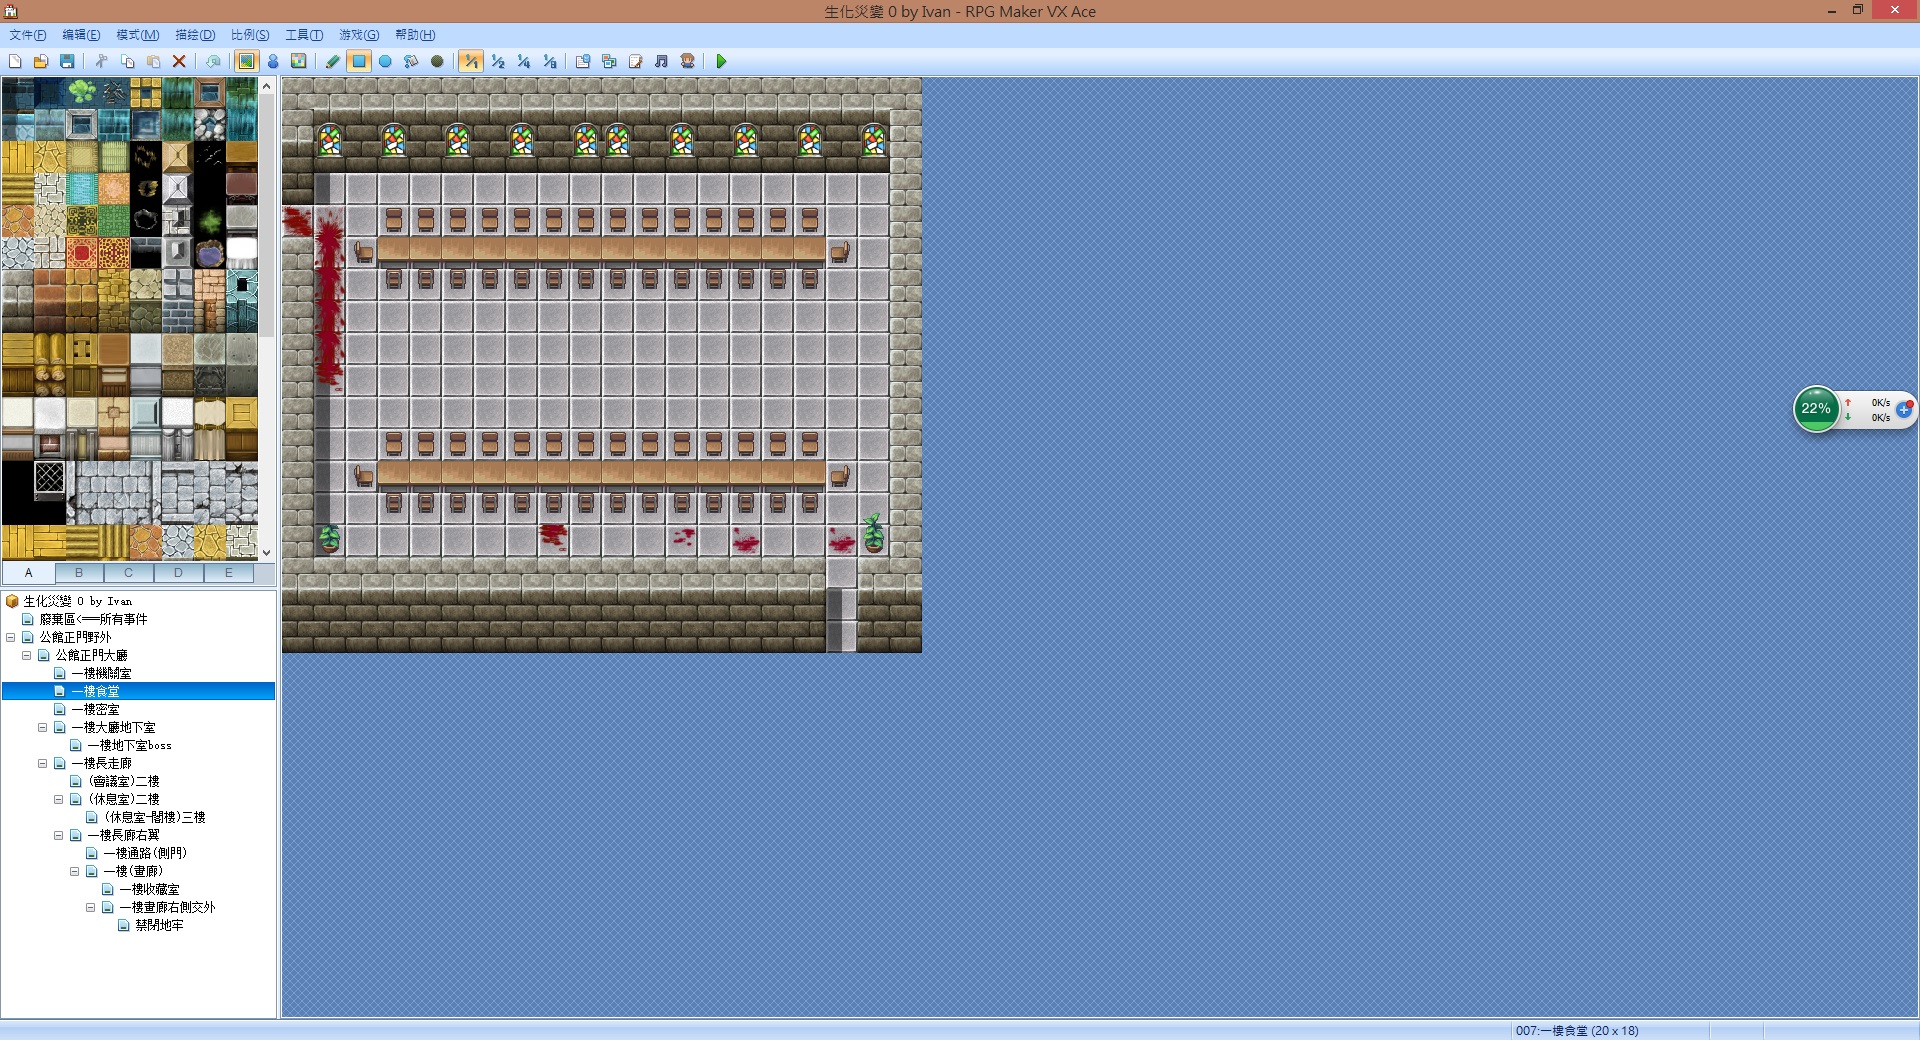The width and height of the screenshot is (1920, 1040).
Task: Click the tileset palette scroll down arrow
Action: [266, 552]
